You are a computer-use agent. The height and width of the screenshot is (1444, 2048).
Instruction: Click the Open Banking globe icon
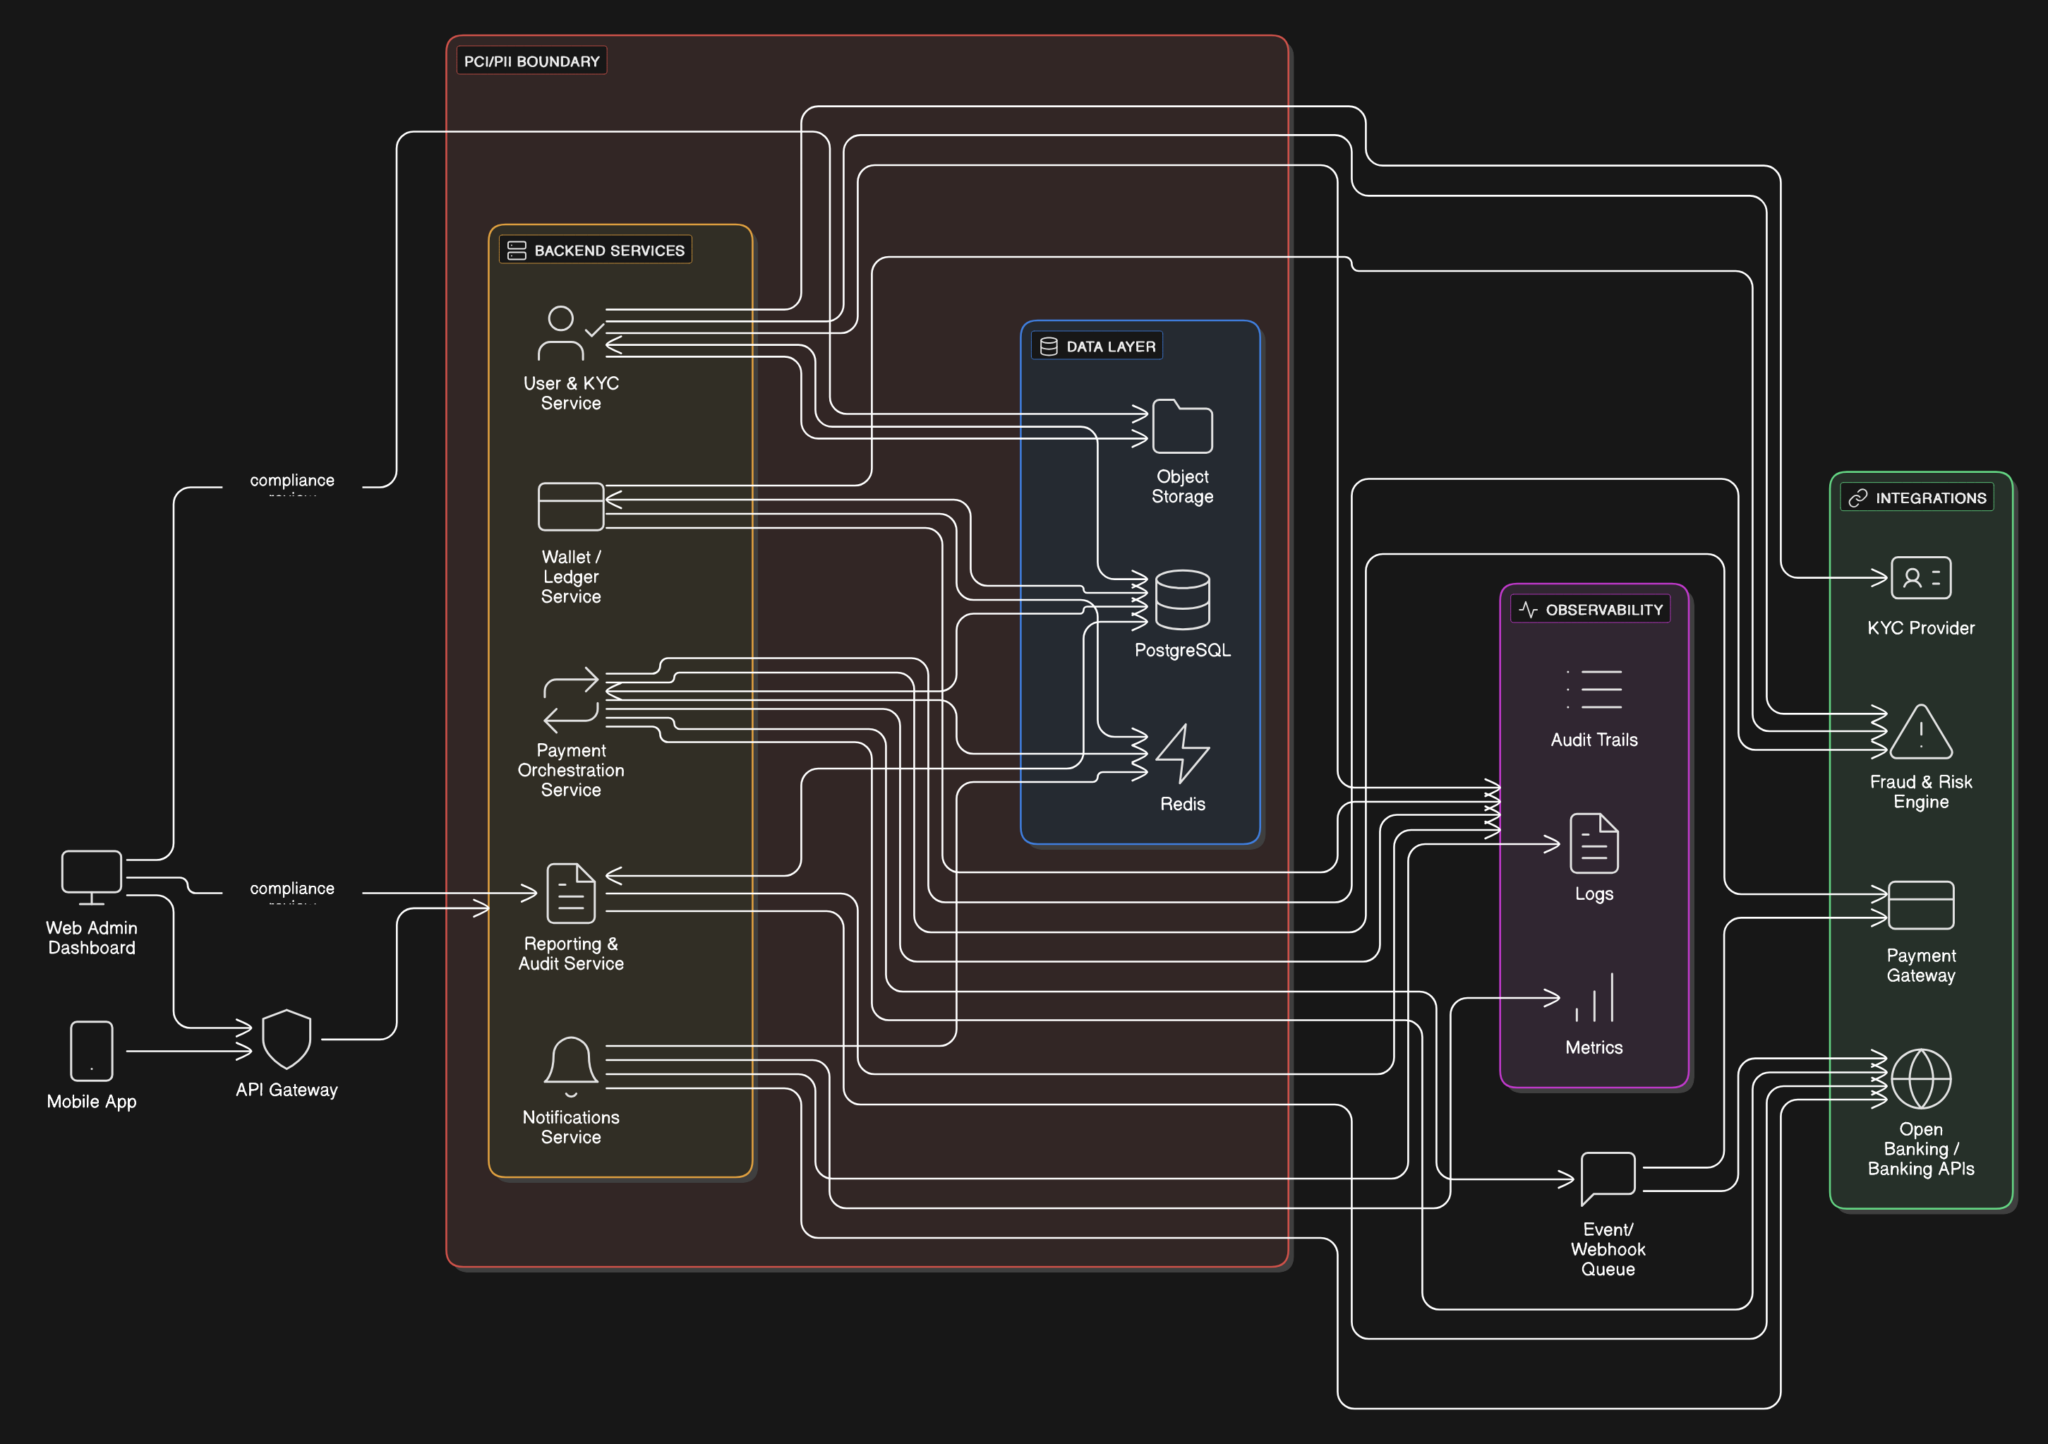pos(1920,1079)
